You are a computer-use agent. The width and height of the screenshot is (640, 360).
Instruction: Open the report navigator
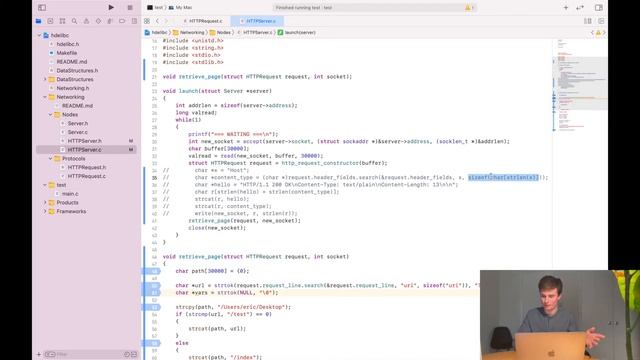coord(134,21)
